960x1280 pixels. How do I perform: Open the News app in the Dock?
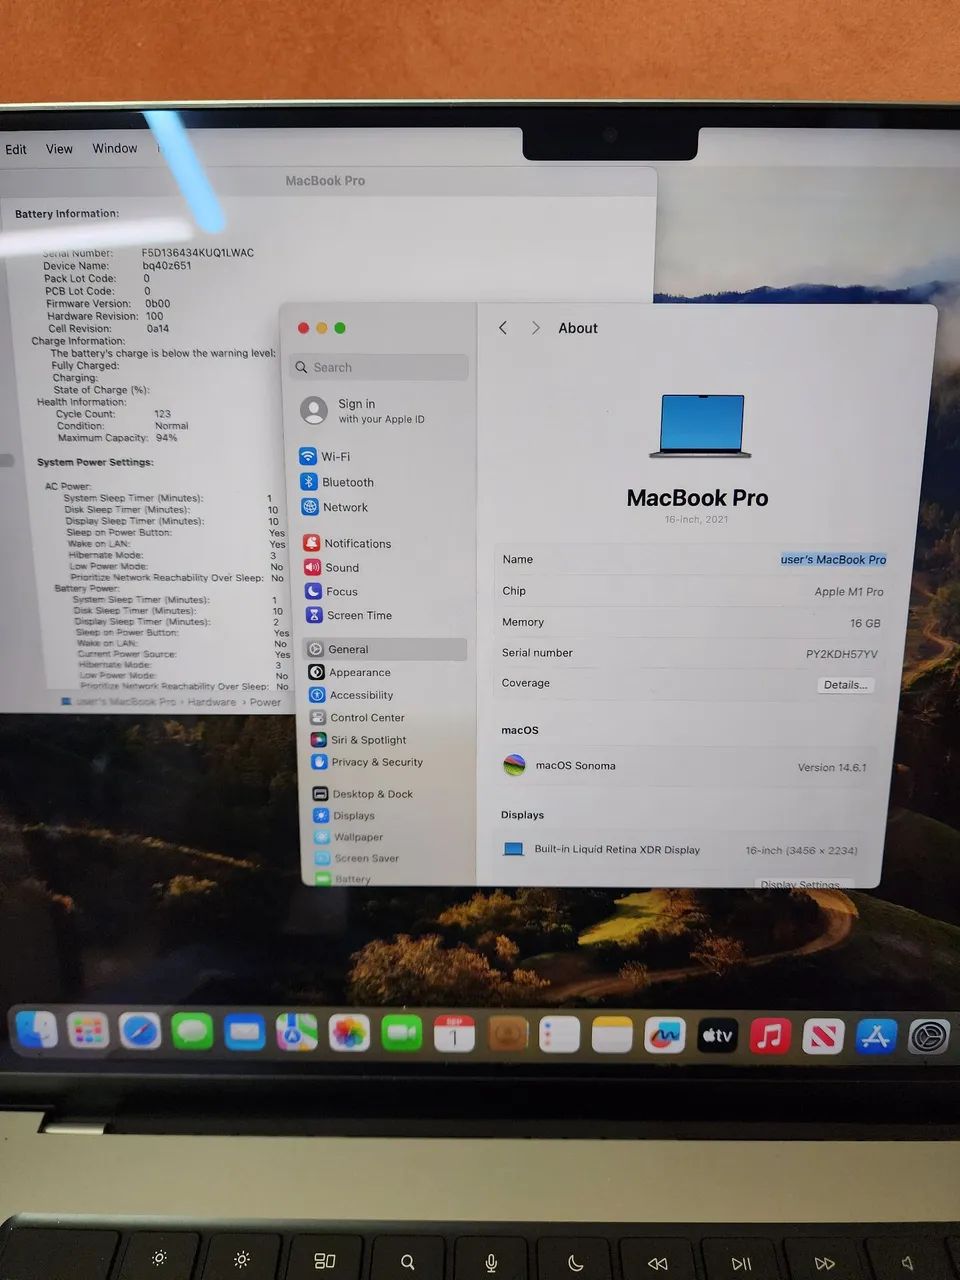tap(823, 1037)
